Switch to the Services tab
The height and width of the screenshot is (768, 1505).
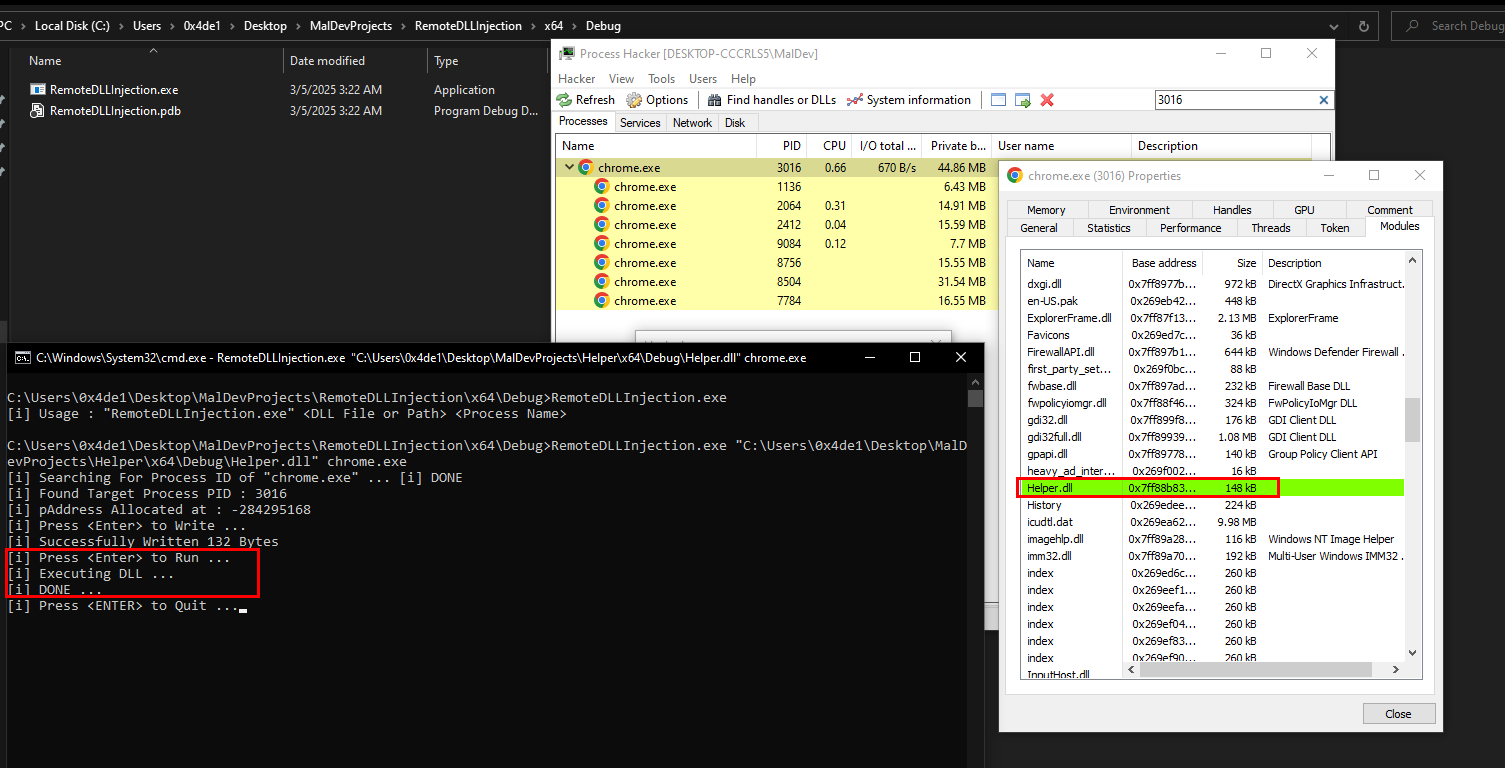(x=640, y=123)
